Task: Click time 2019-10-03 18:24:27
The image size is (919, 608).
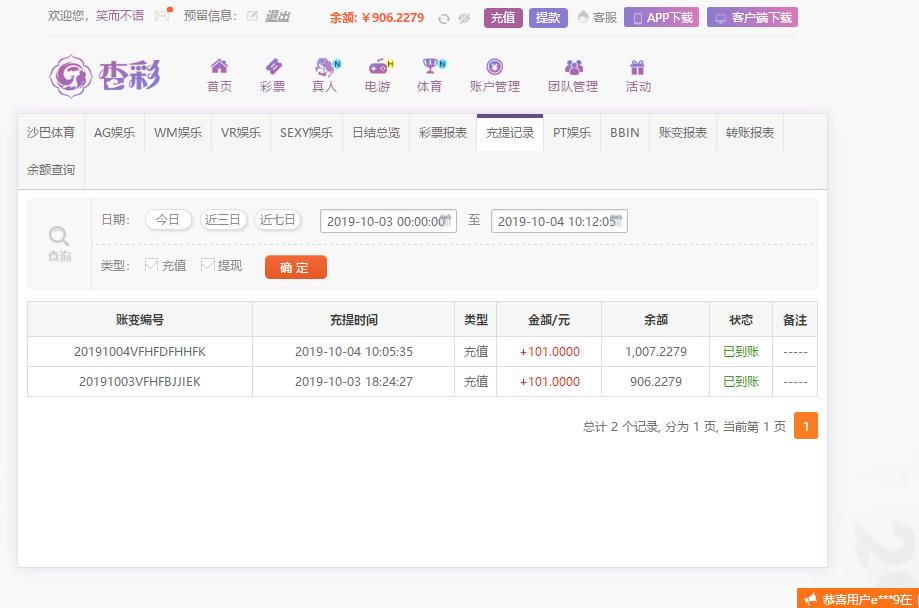Action: (x=353, y=382)
